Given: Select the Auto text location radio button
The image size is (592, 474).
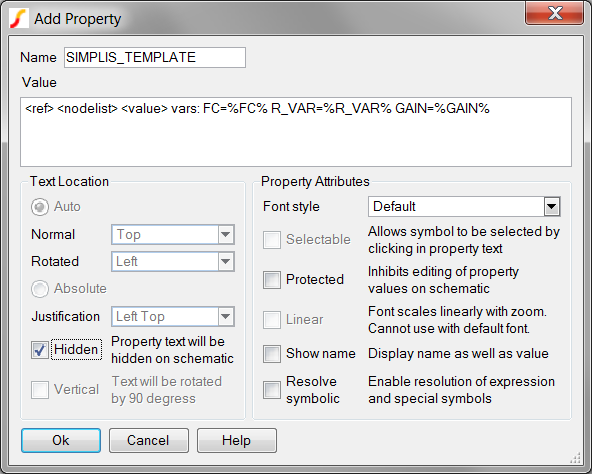Looking at the screenshot, I should 40,207.
